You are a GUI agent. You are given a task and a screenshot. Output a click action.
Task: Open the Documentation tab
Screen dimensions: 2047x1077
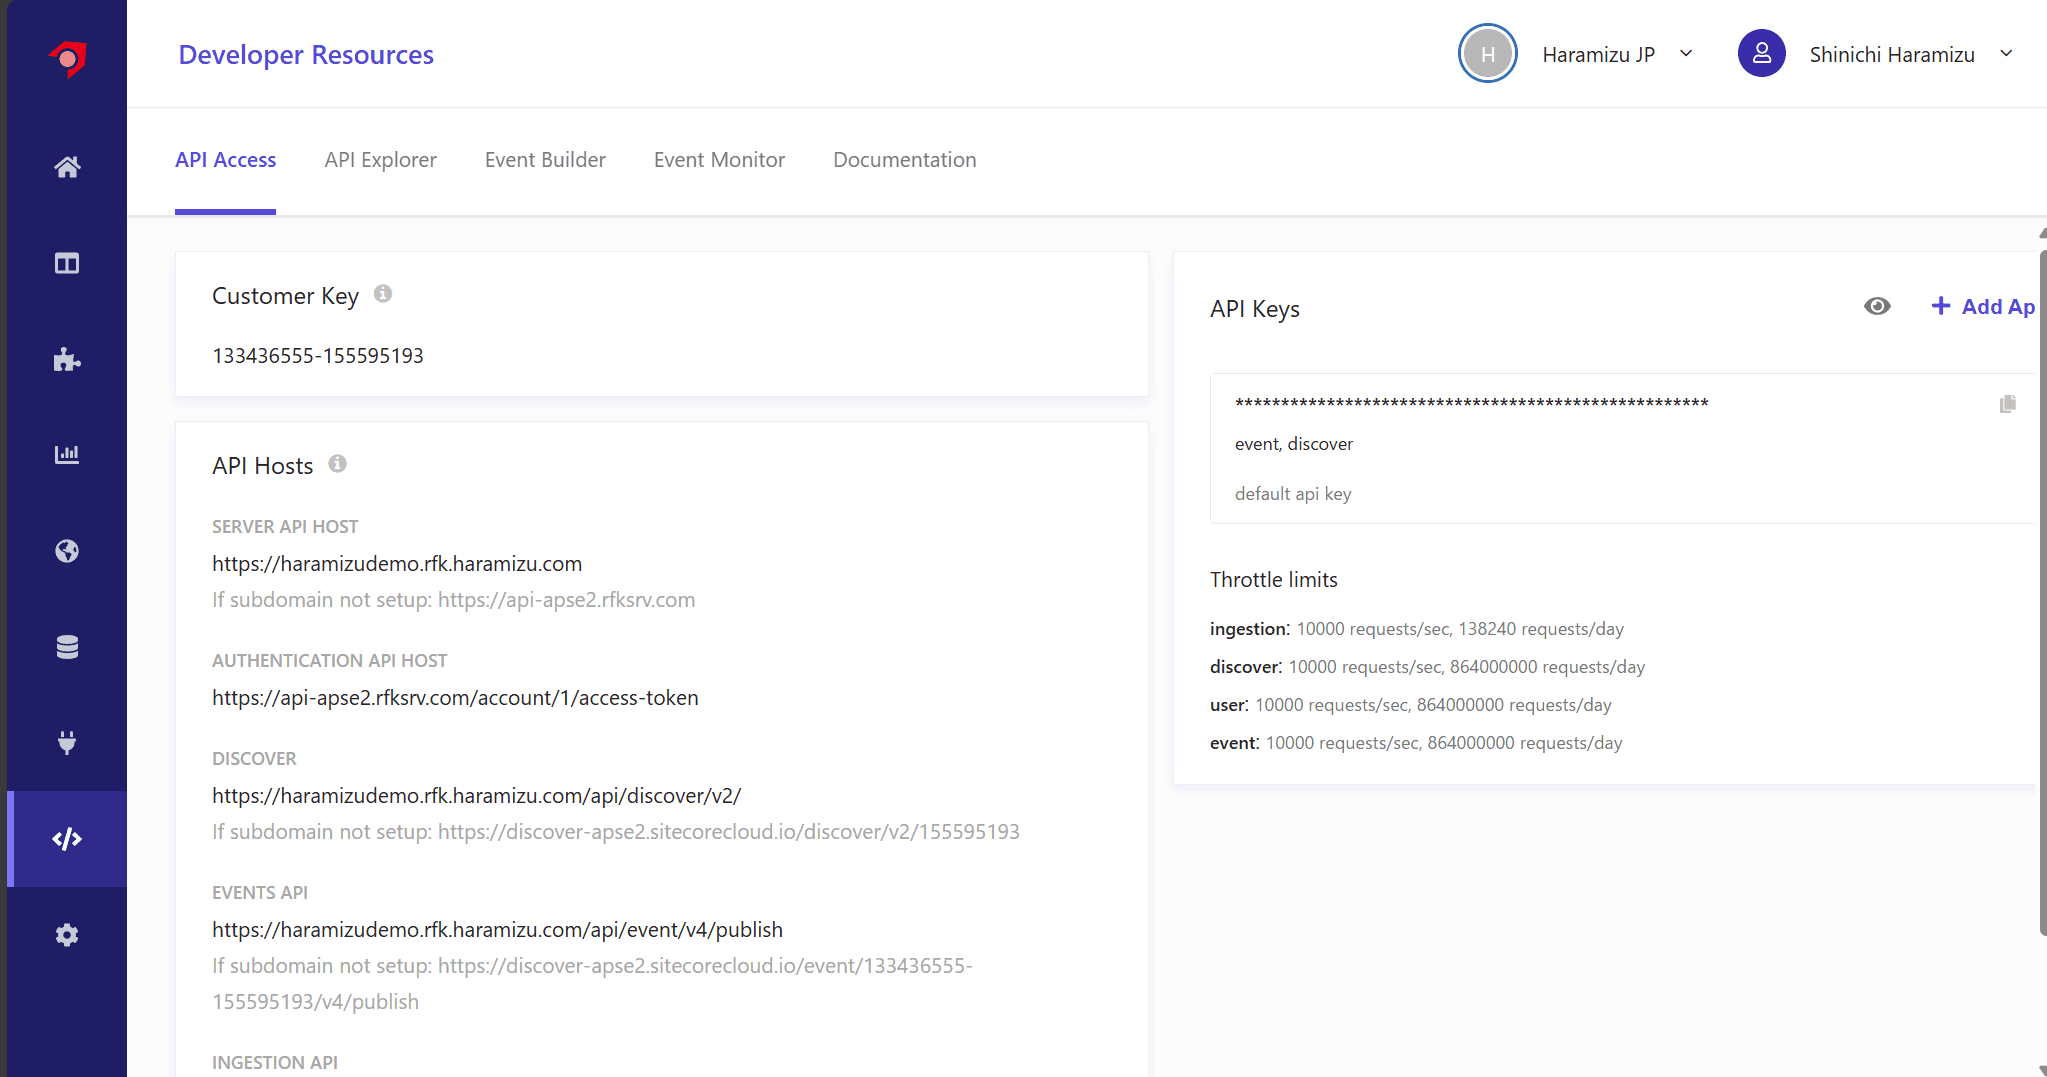[904, 160]
